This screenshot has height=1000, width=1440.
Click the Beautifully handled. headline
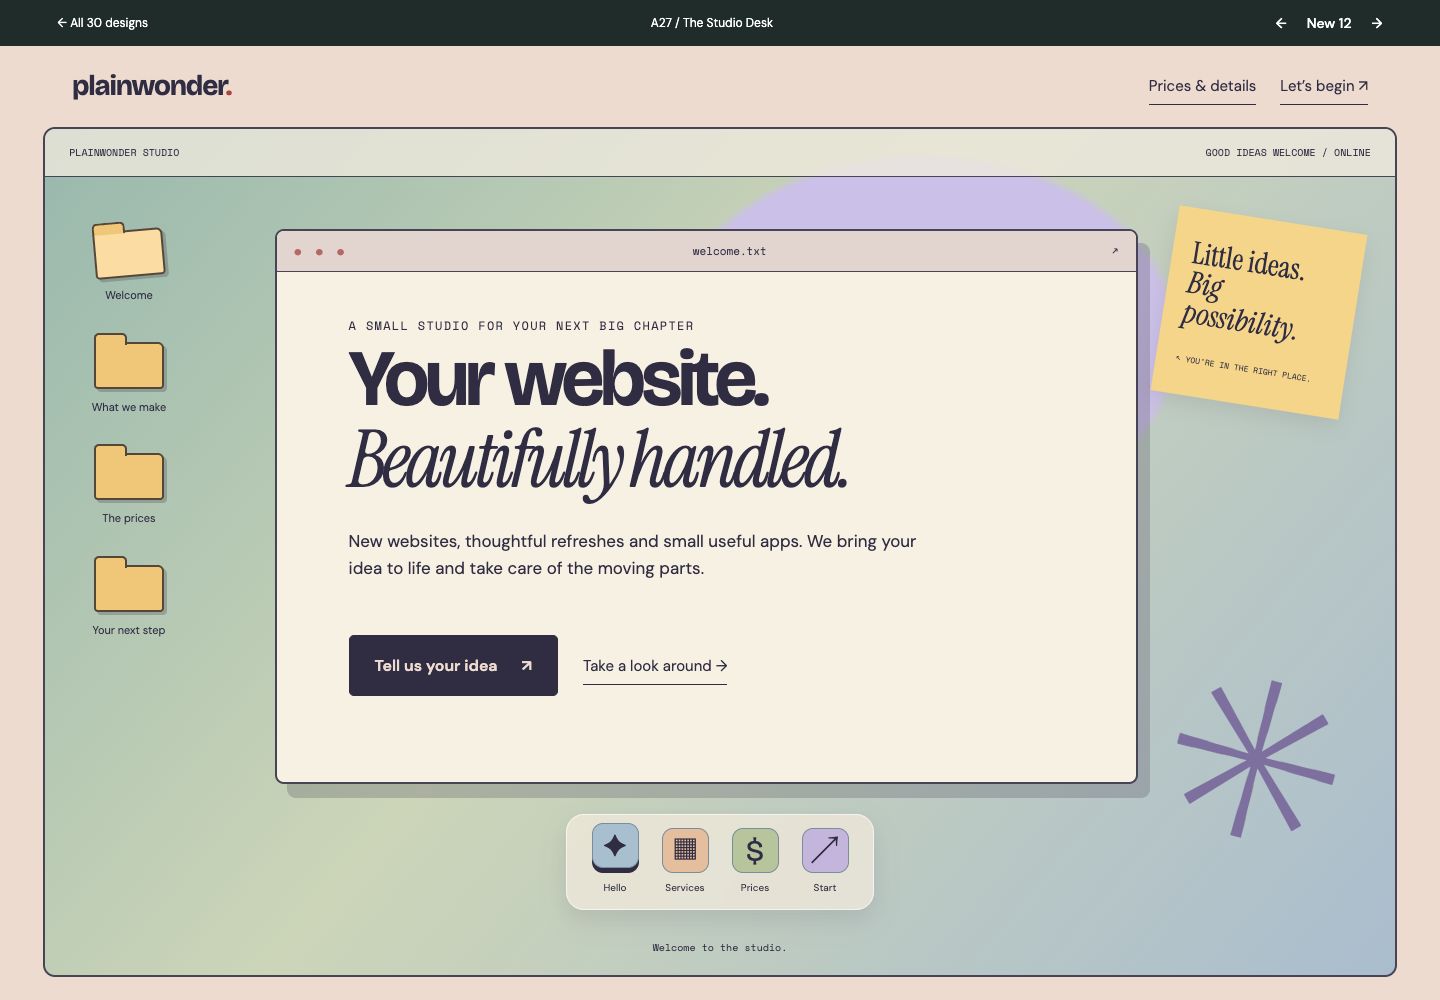point(598,461)
